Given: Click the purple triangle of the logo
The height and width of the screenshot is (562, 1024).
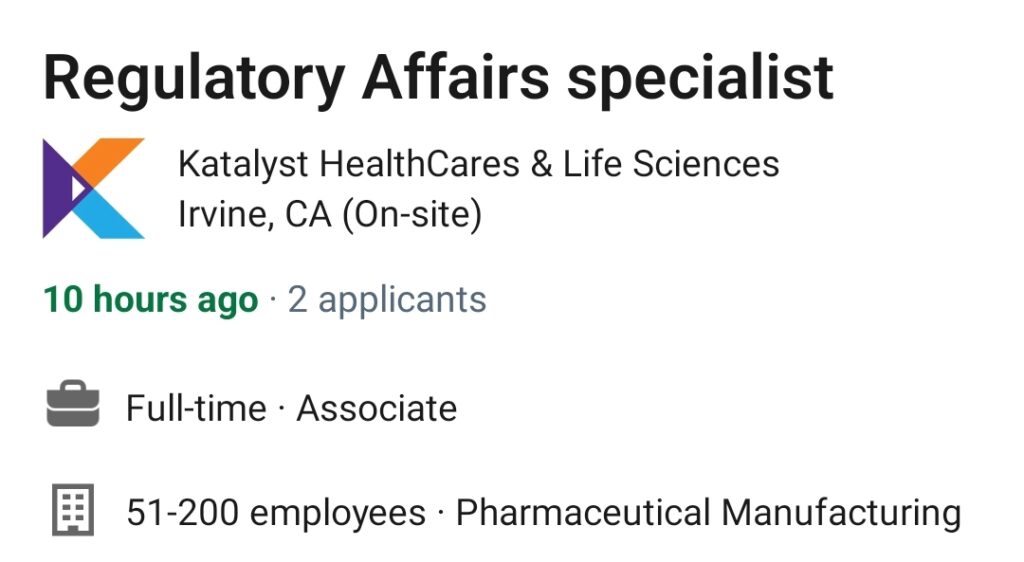Looking at the screenshot, I should [x=57, y=188].
